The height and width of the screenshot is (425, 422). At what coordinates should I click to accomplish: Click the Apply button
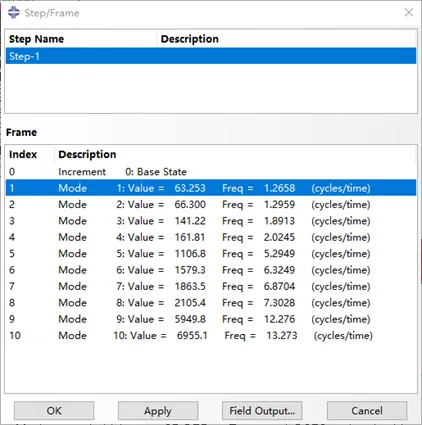coord(158,411)
